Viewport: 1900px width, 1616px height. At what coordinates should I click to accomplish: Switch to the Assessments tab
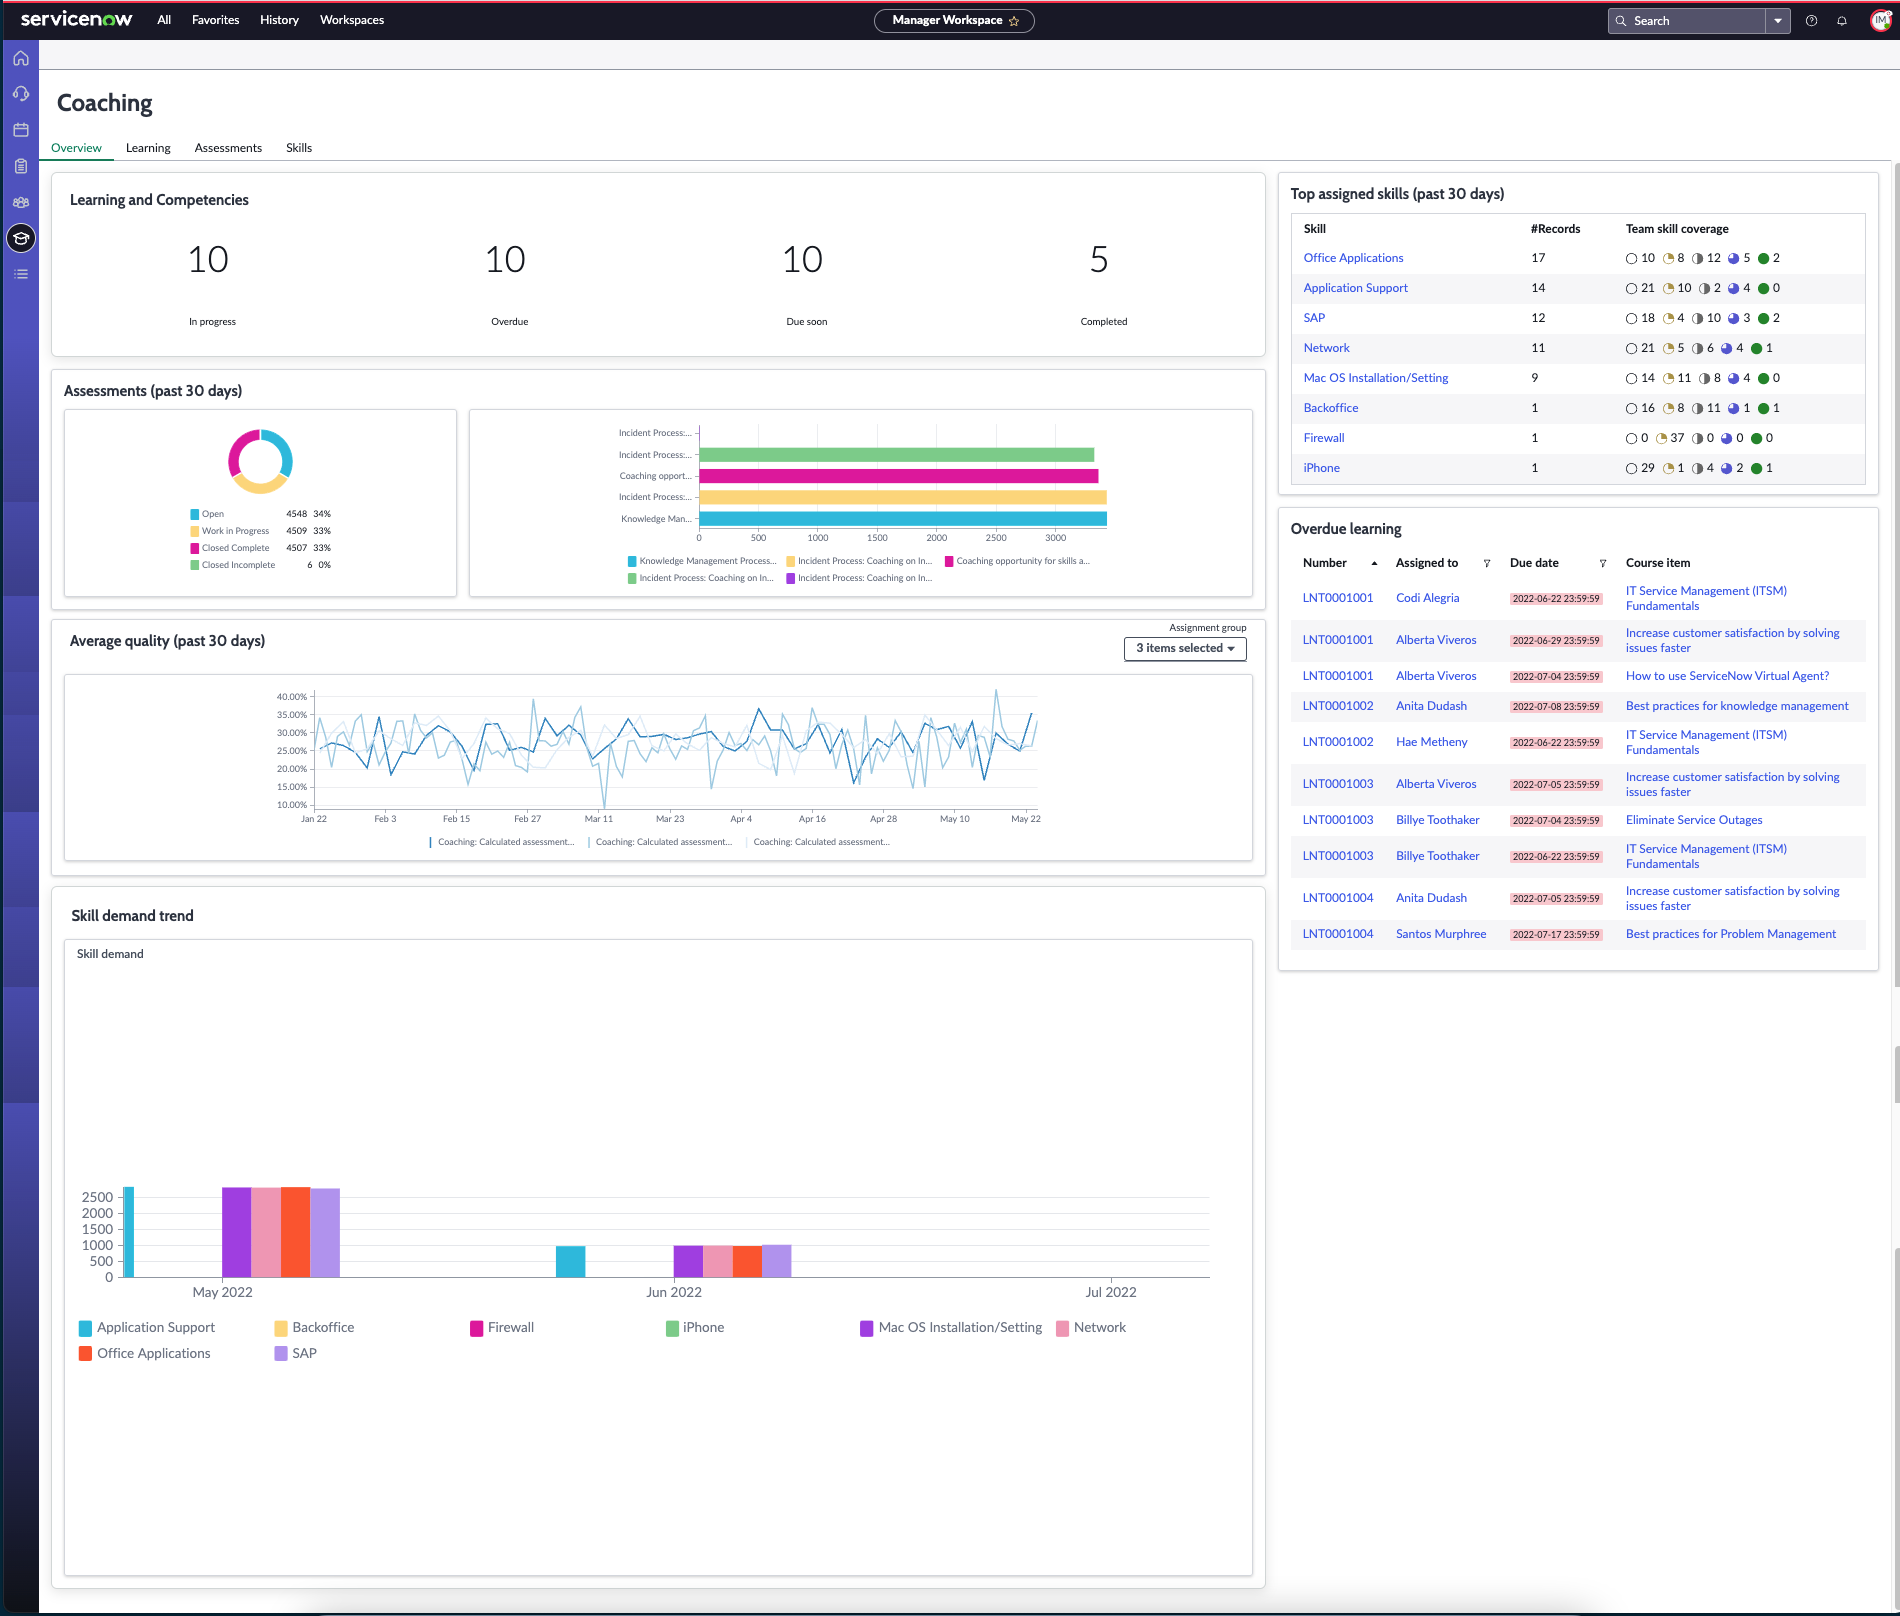[228, 148]
